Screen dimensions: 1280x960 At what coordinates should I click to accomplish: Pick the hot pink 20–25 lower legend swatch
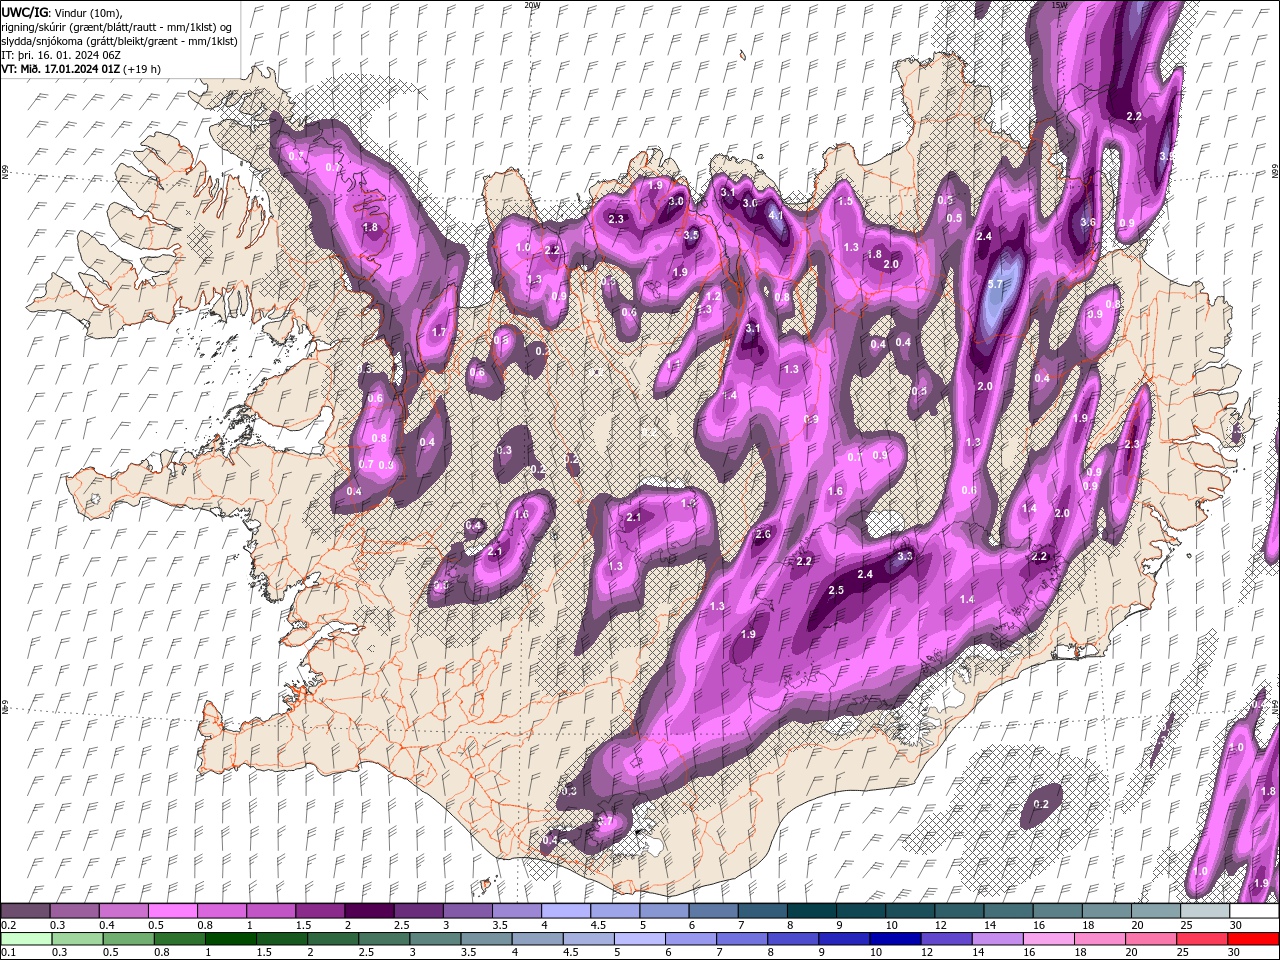[1151, 939]
